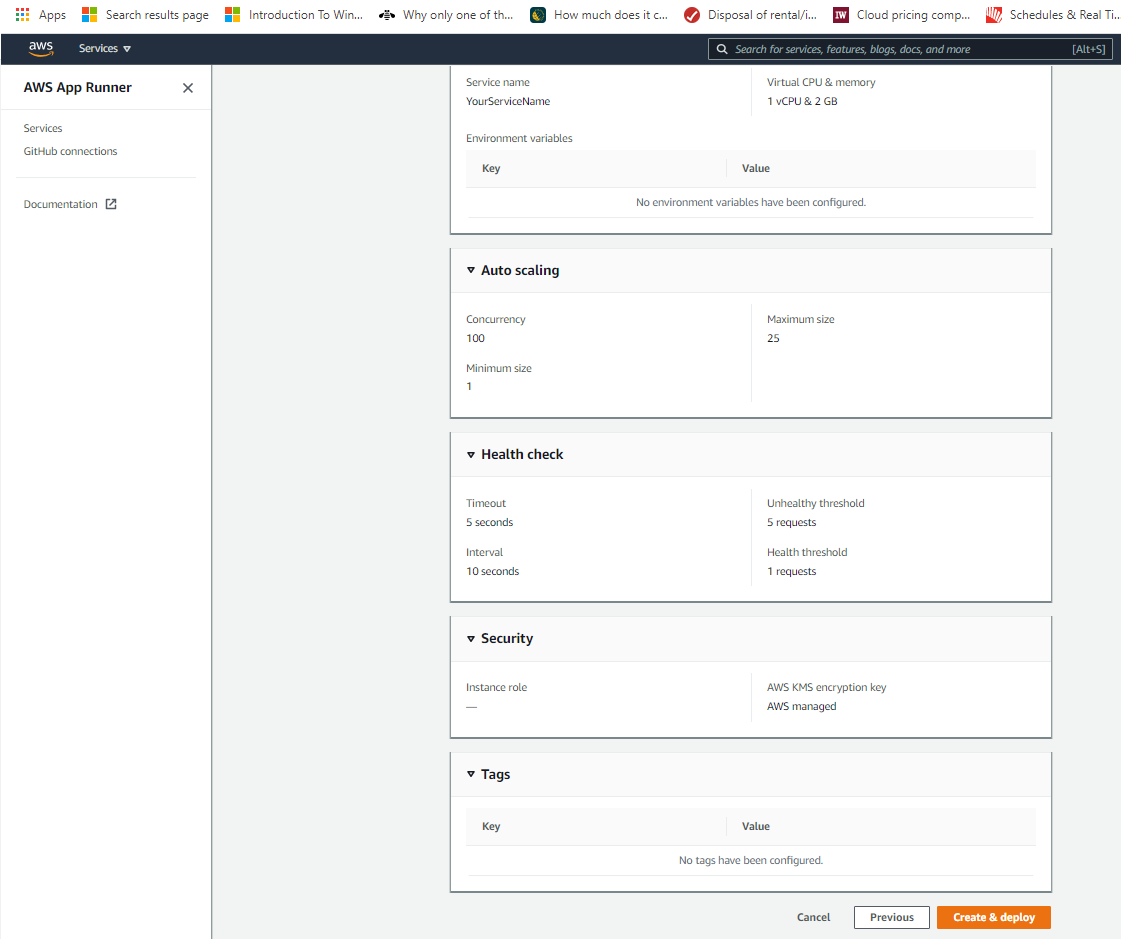Screen dimensions: 1121x939
Task: Click the Cancel button
Action: point(814,918)
